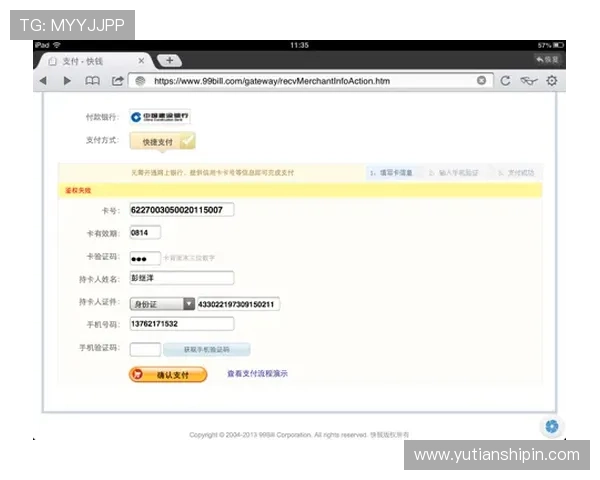Tap the 11:35 clock in status bar

click(299, 45)
